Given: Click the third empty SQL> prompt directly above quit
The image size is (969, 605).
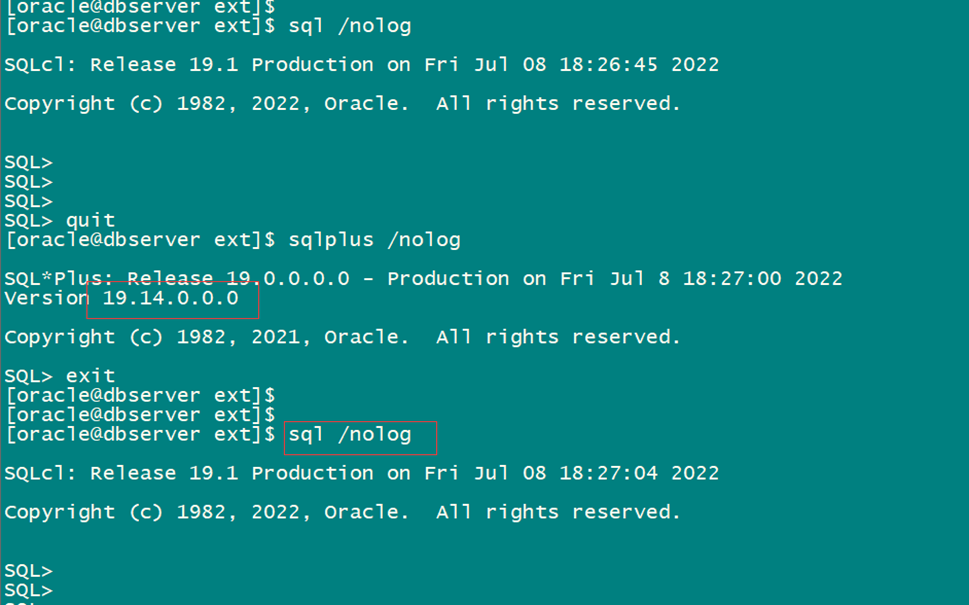Looking at the screenshot, I should (28, 201).
